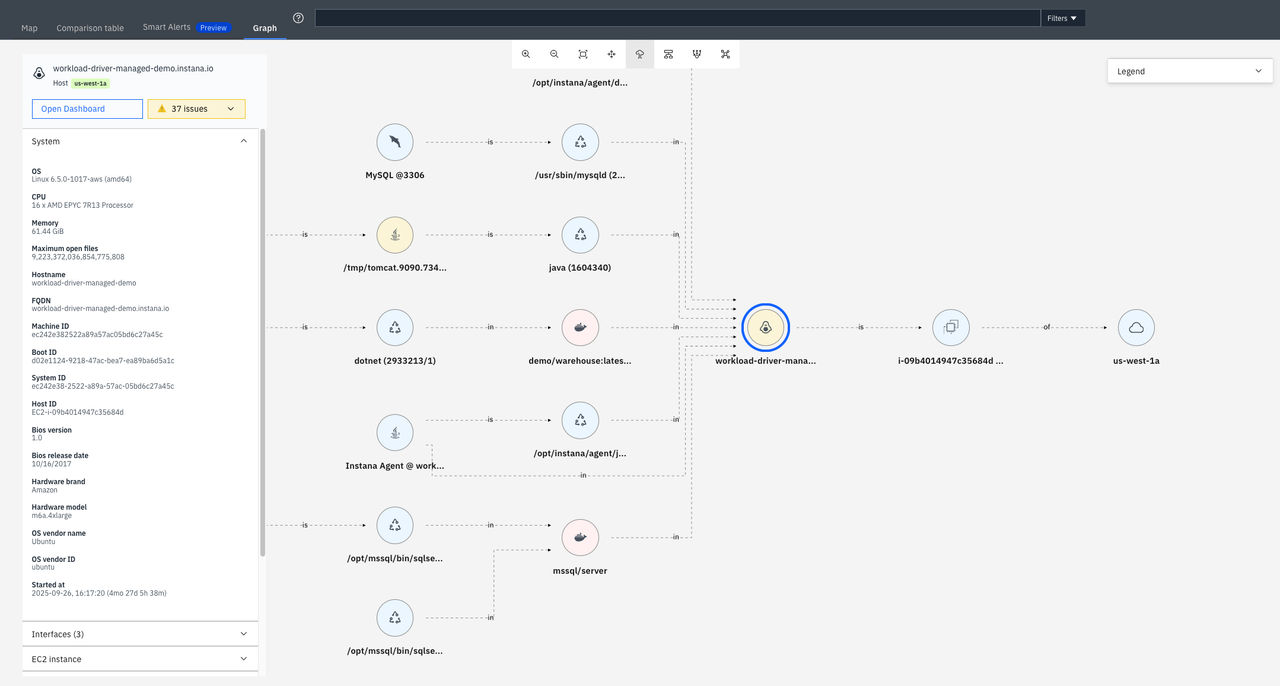Select the us-west-1a cloud node
The width and height of the screenshot is (1280, 686).
tap(1136, 327)
